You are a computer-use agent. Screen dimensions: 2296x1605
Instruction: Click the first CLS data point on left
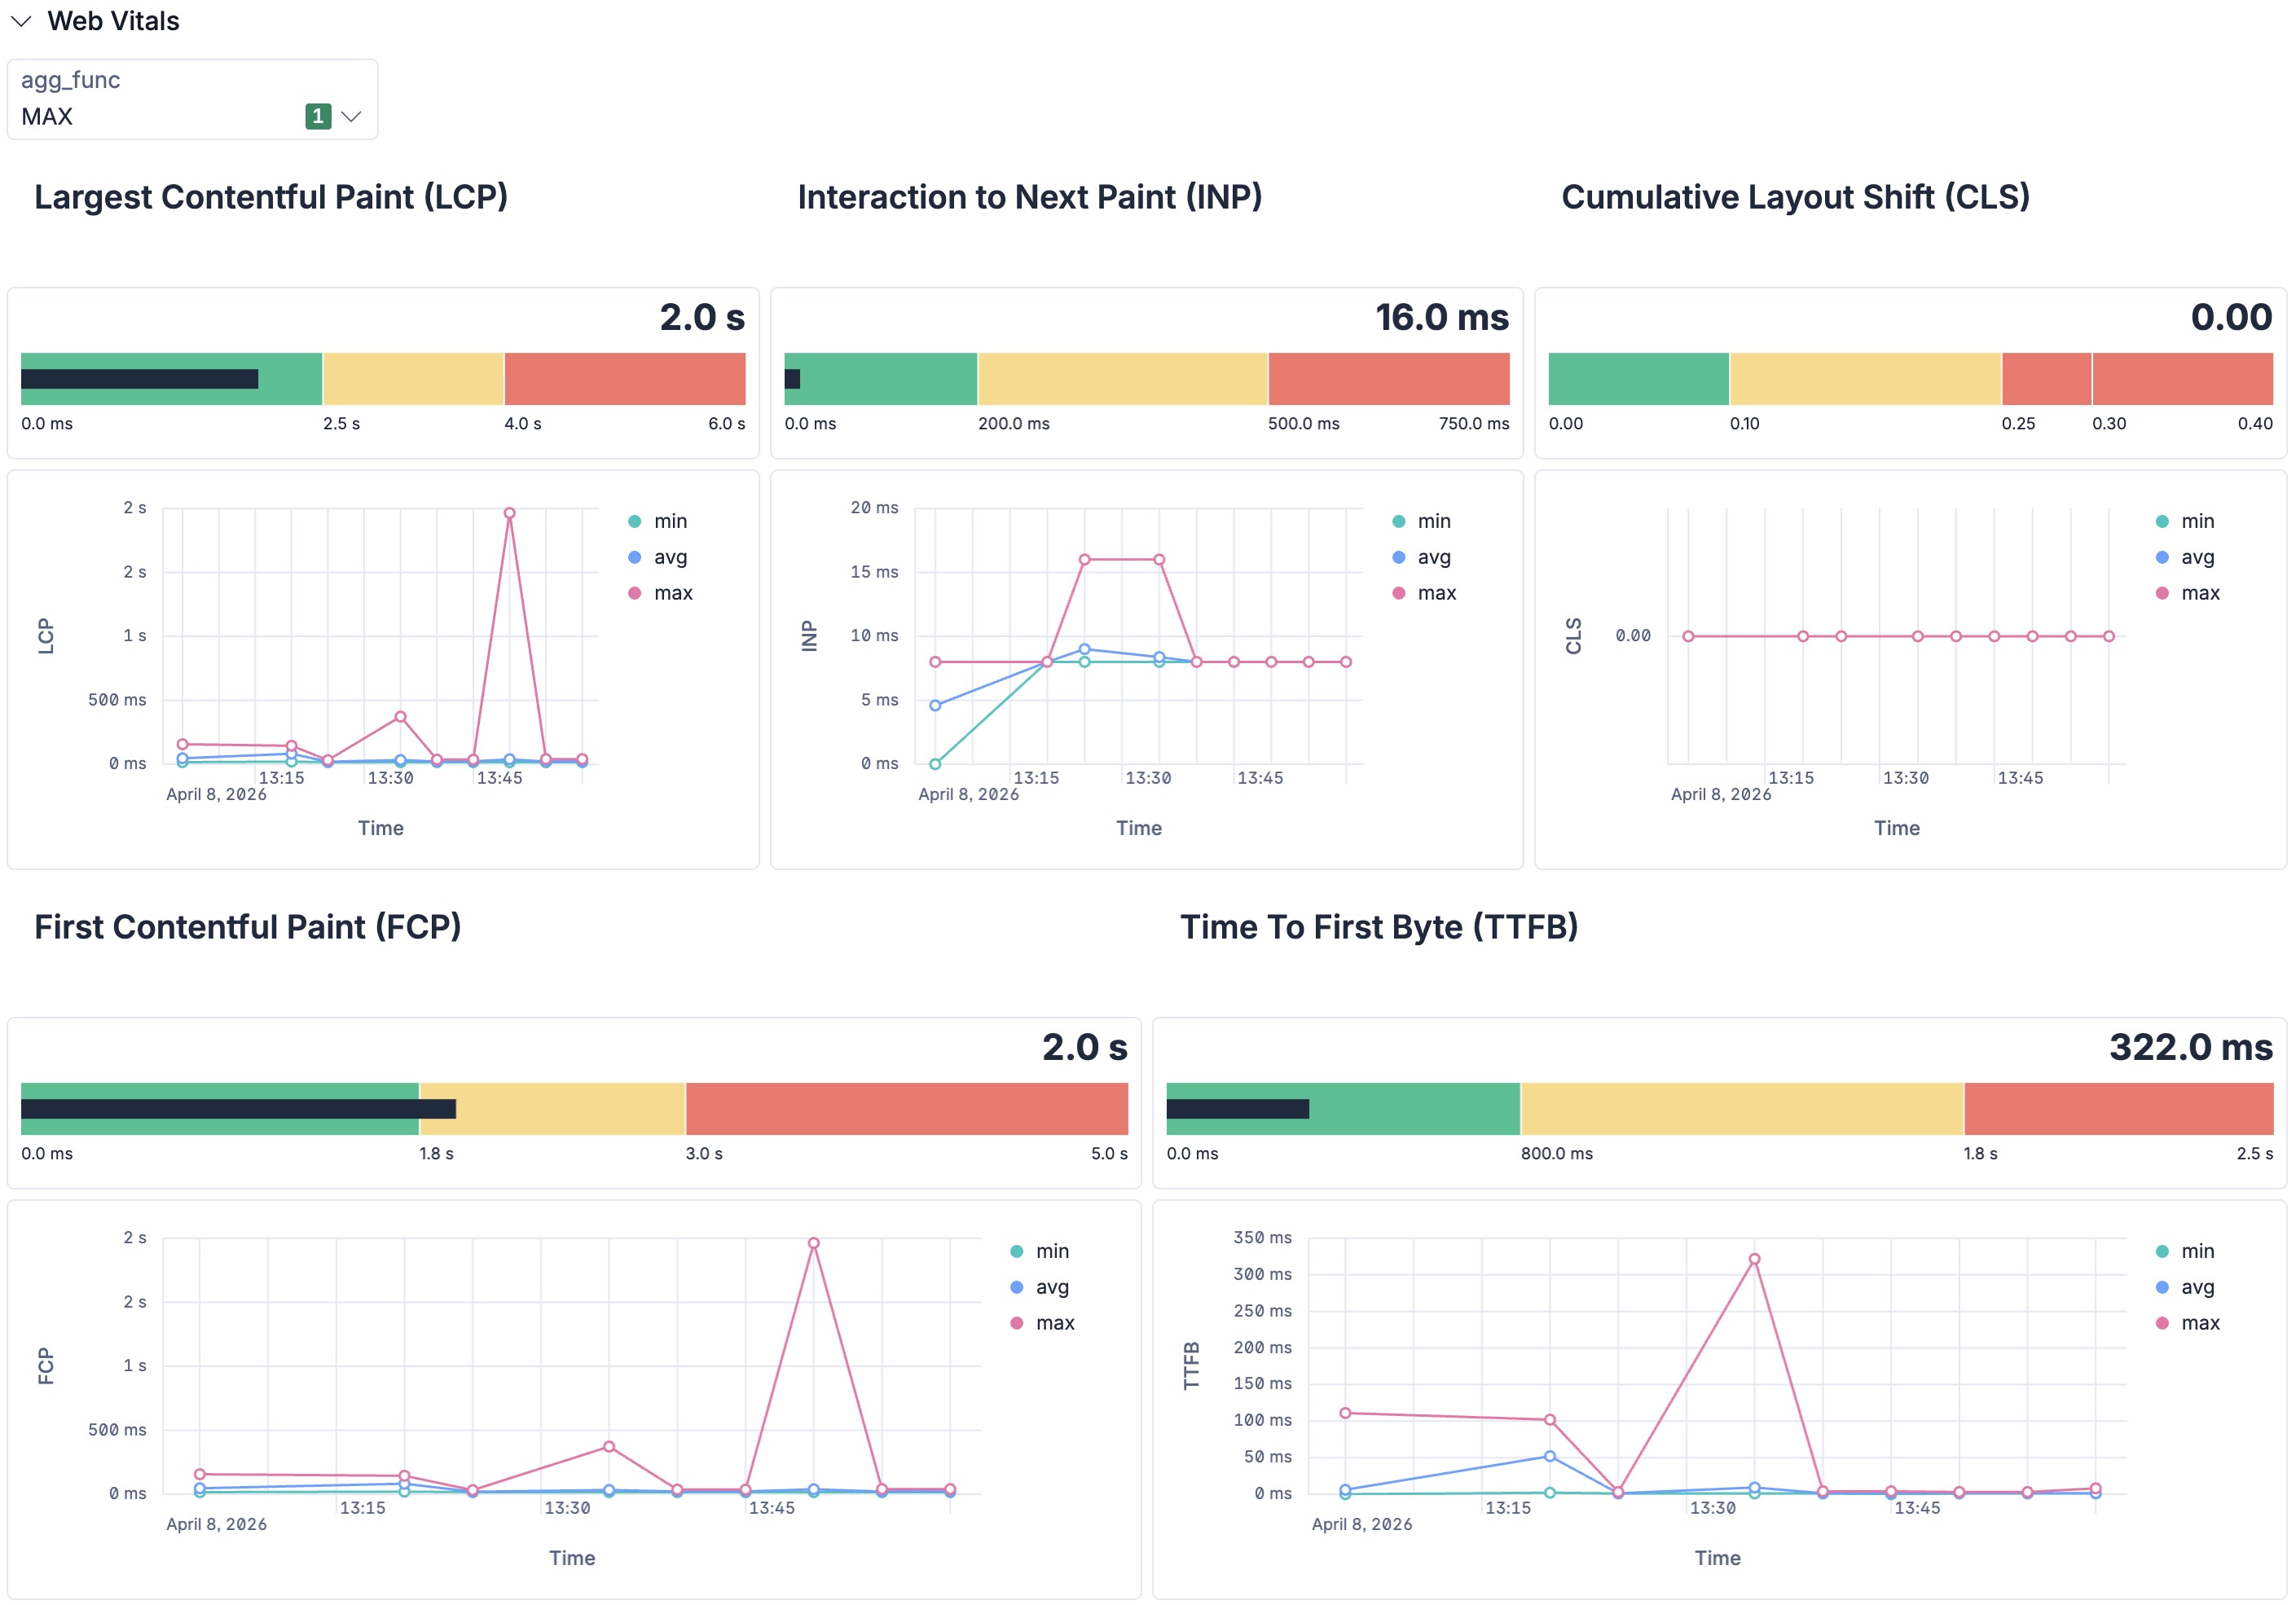pos(1688,636)
